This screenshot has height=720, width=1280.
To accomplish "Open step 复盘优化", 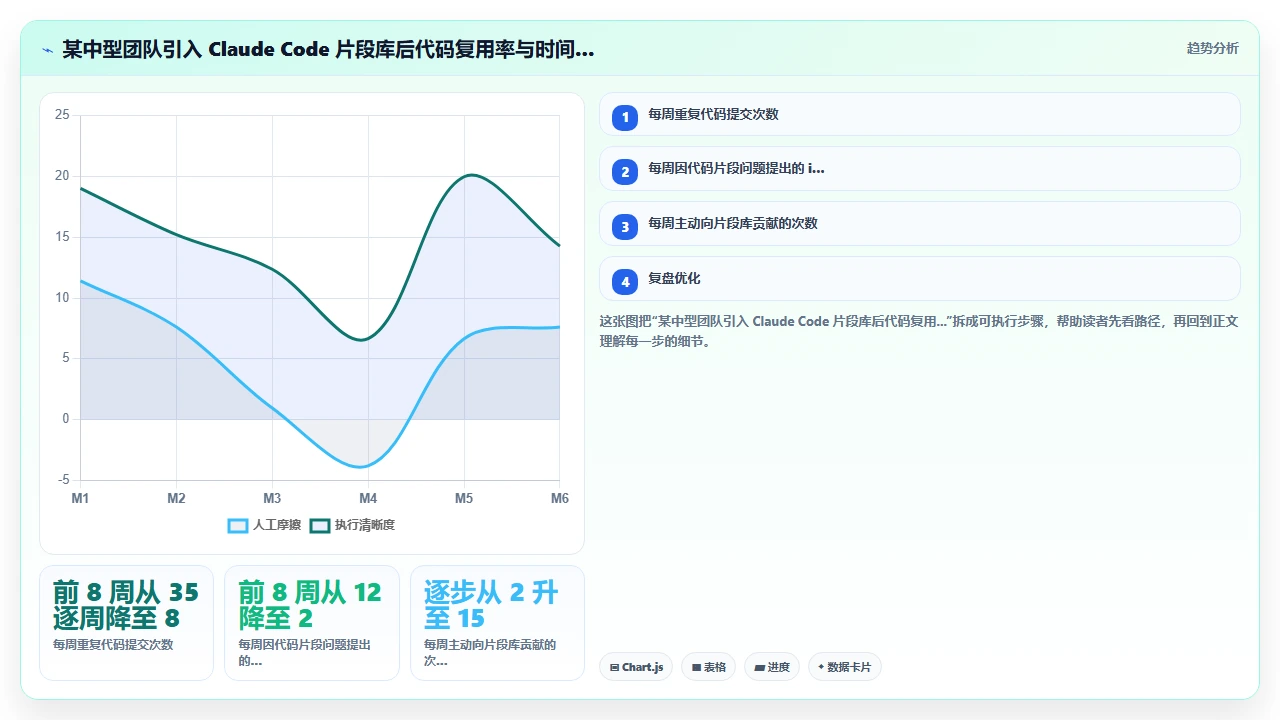I will click(x=920, y=279).
